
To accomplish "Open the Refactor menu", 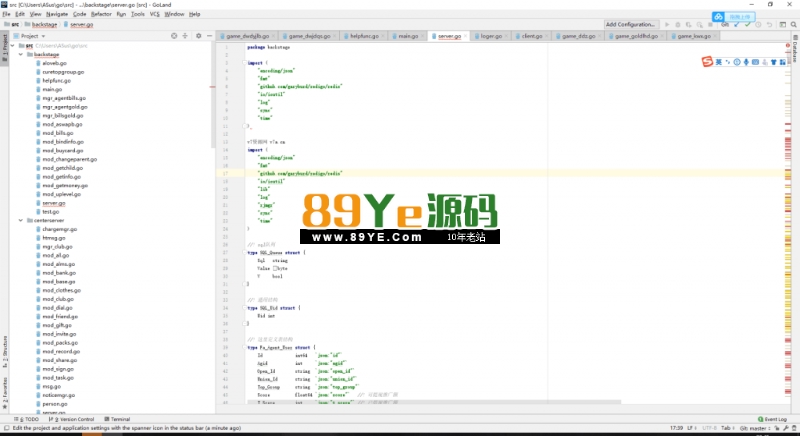I will point(101,14).
